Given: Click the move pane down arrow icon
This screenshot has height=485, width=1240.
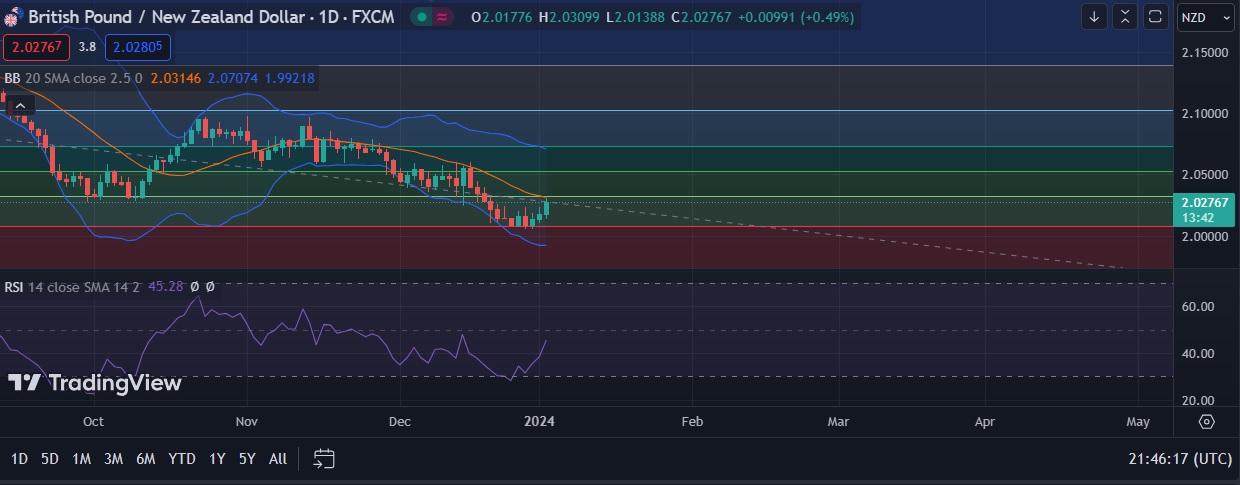Looking at the screenshot, I should [x=1094, y=17].
